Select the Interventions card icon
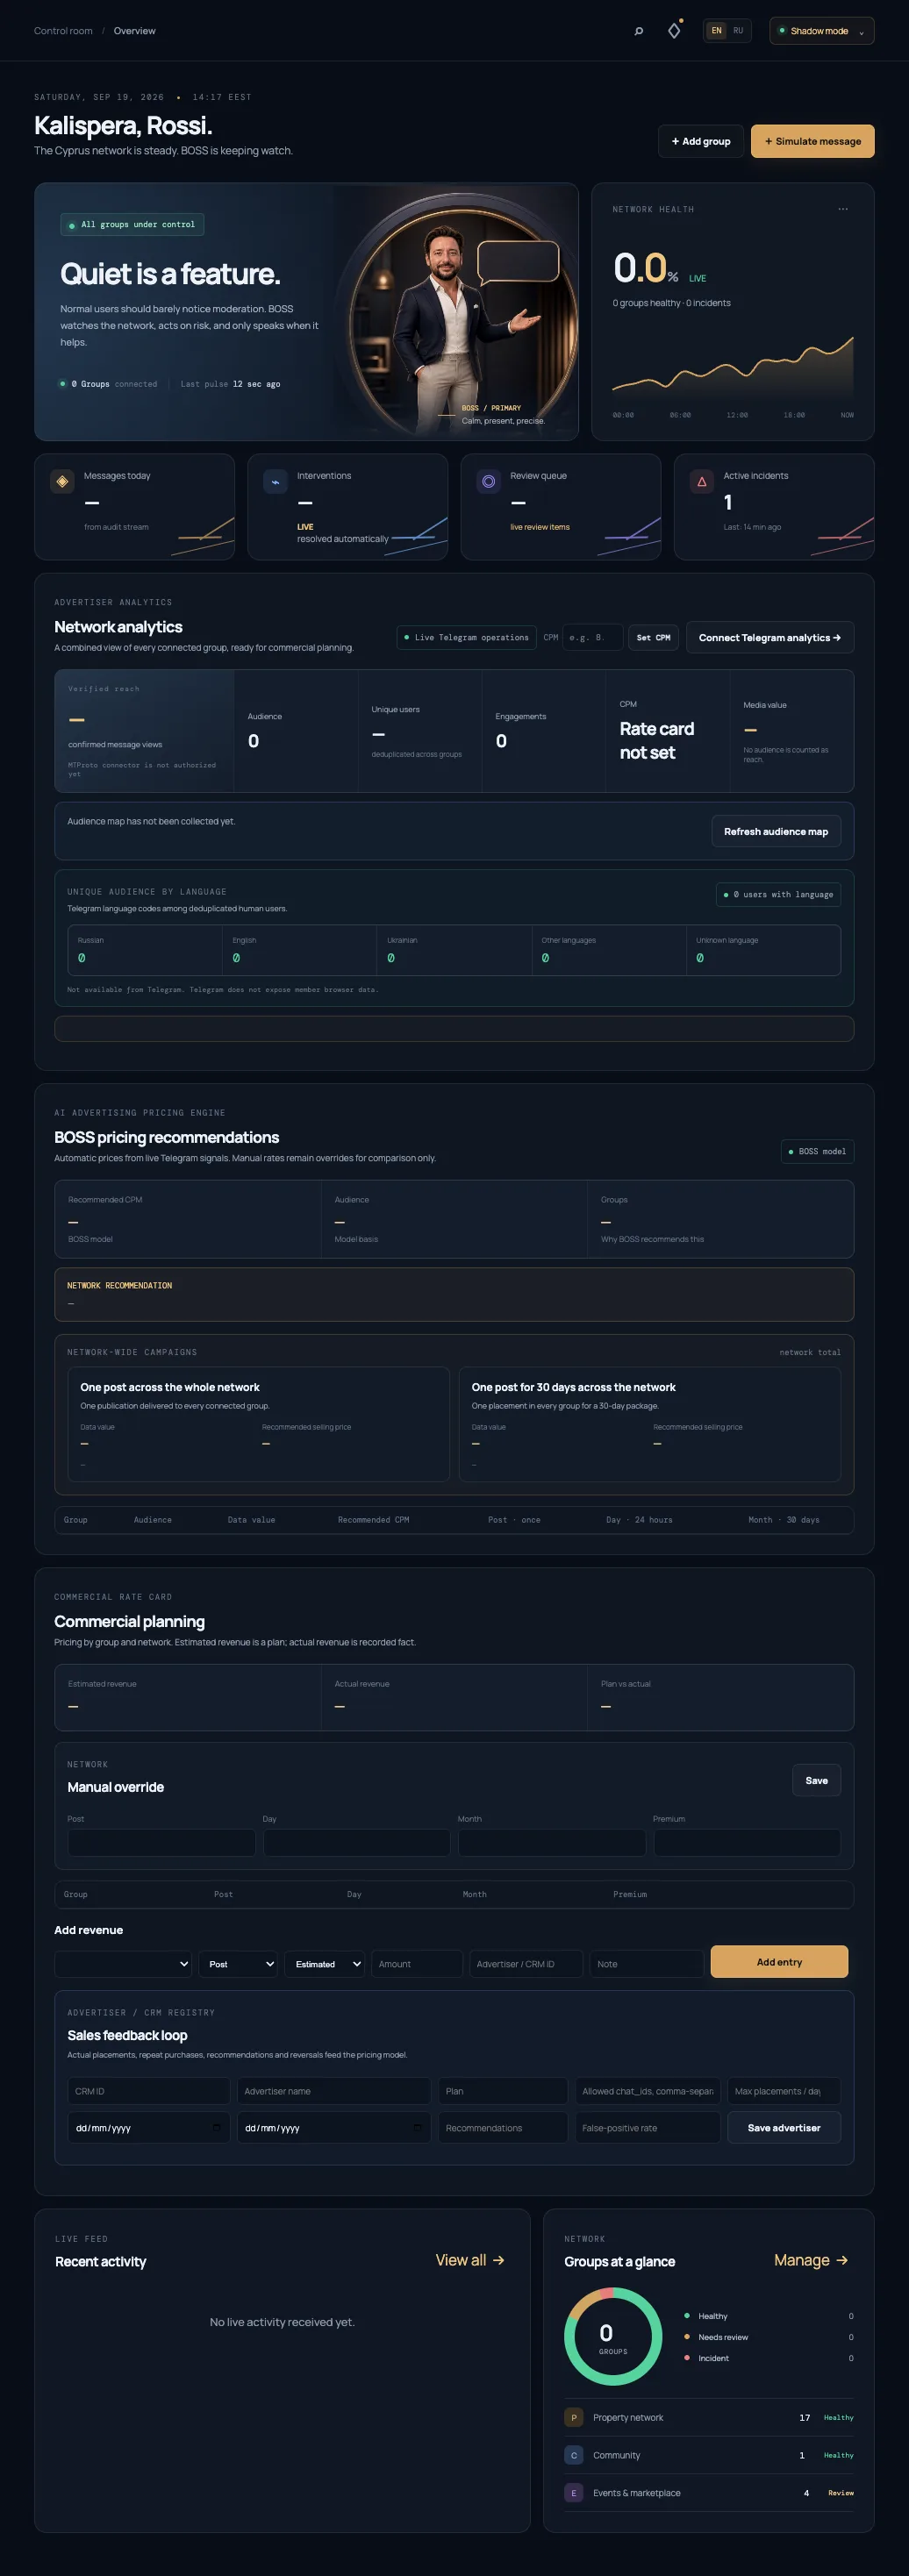The width and height of the screenshot is (909, 2576). [x=275, y=481]
